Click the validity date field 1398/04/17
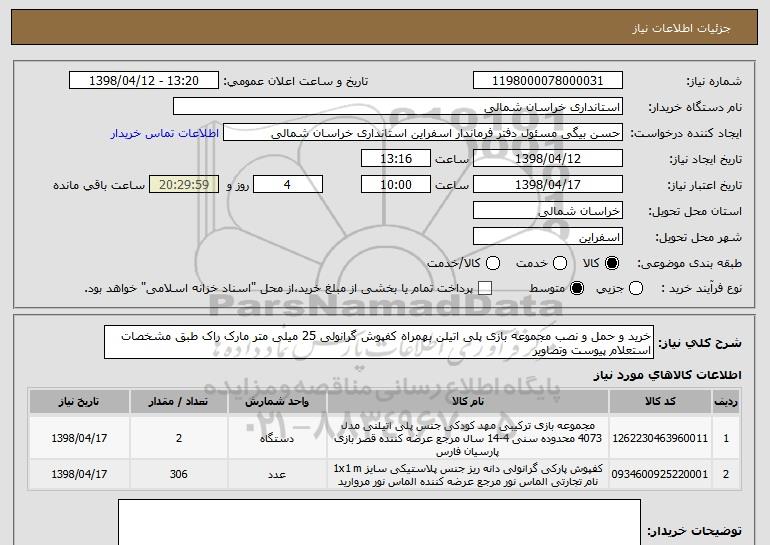 (548, 185)
